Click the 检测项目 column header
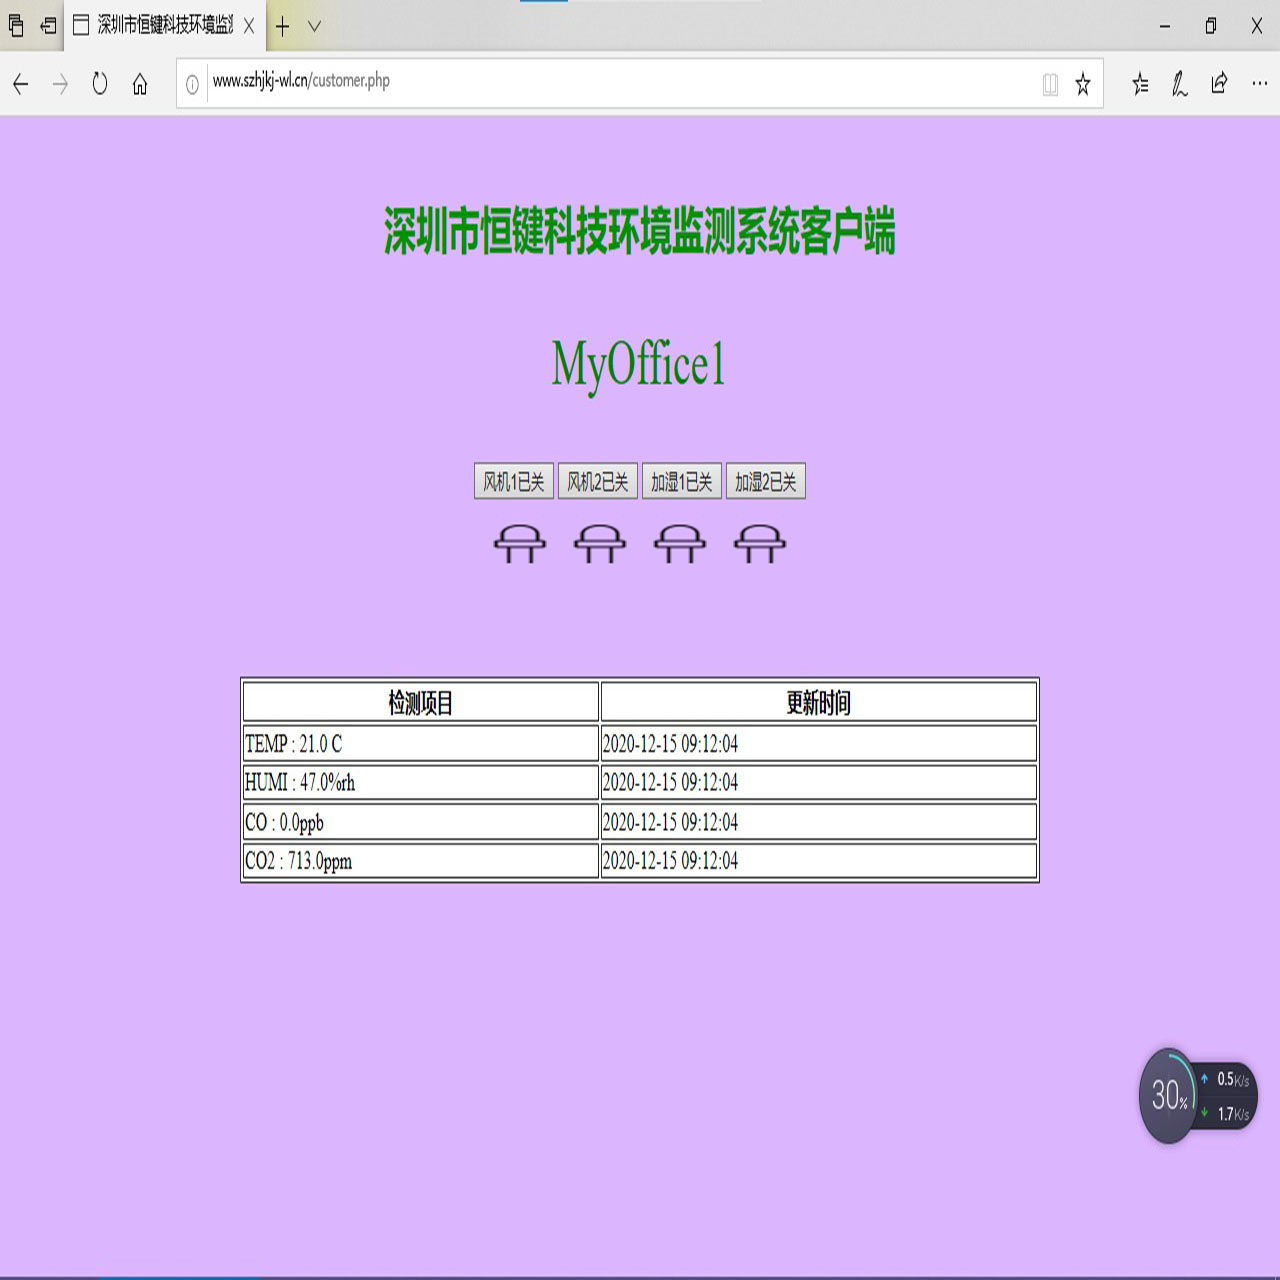This screenshot has height=1280, width=1280. coord(421,702)
